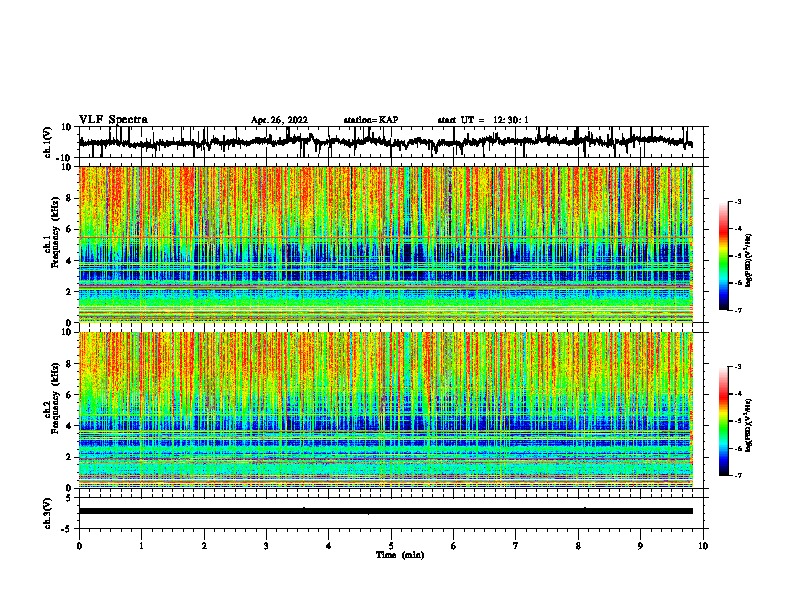Select the date text "Apr. 26, 2022"
Viewport: 792px width, 612px height.
pyautogui.click(x=279, y=120)
